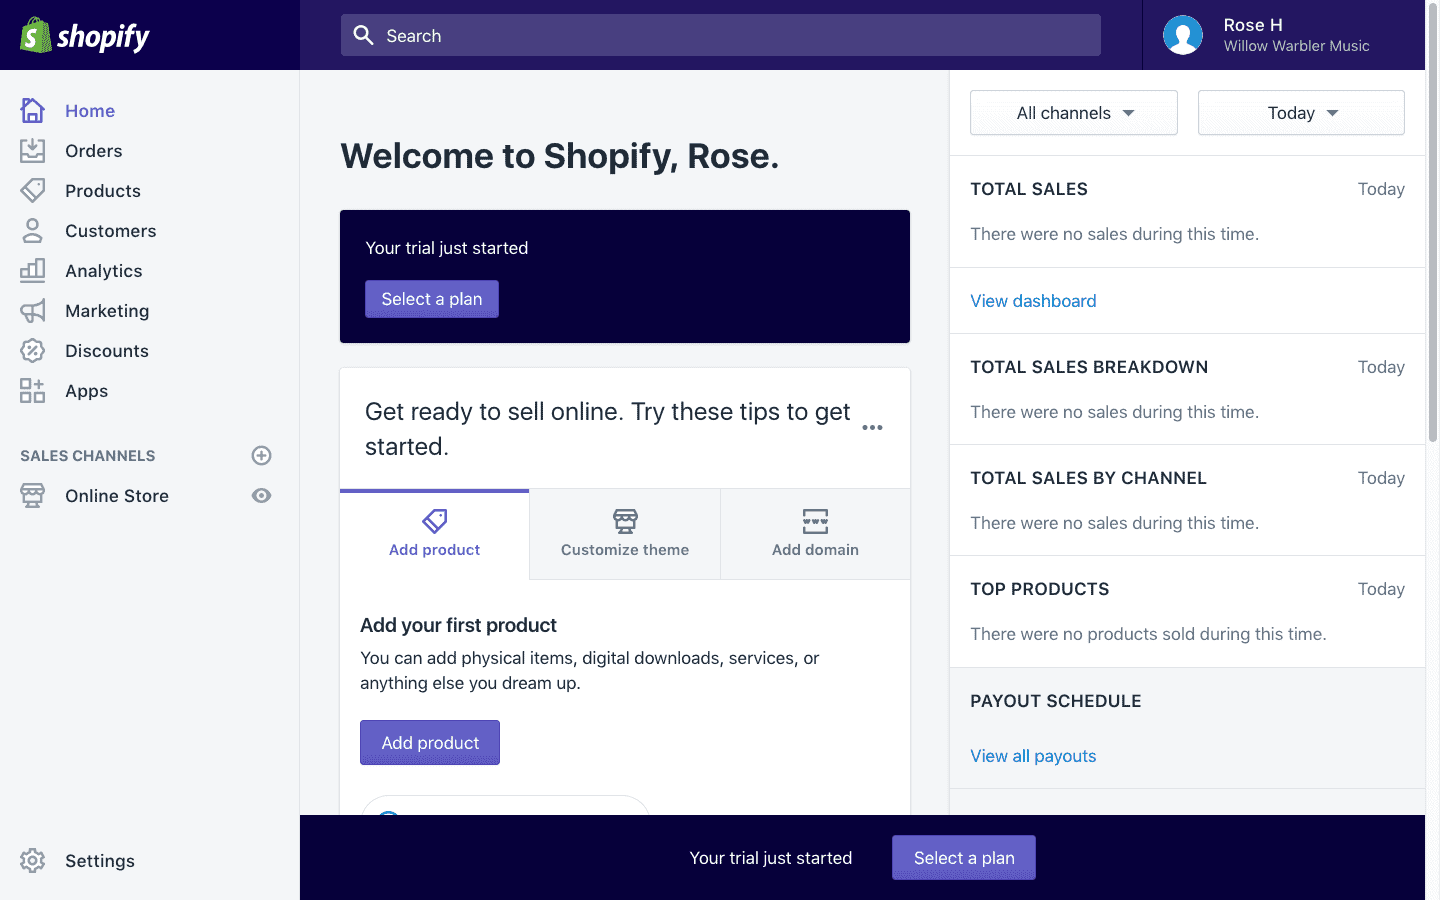Viewport: 1440px width, 900px height.
Task: Click the Analytics bar chart icon
Action: pyautogui.click(x=33, y=270)
